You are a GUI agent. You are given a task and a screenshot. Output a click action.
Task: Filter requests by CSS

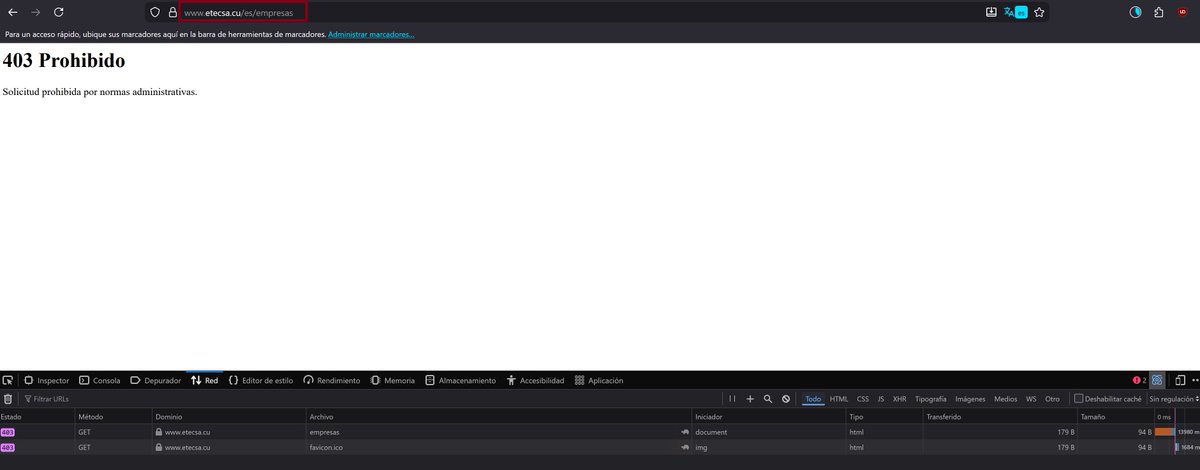click(862, 399)
